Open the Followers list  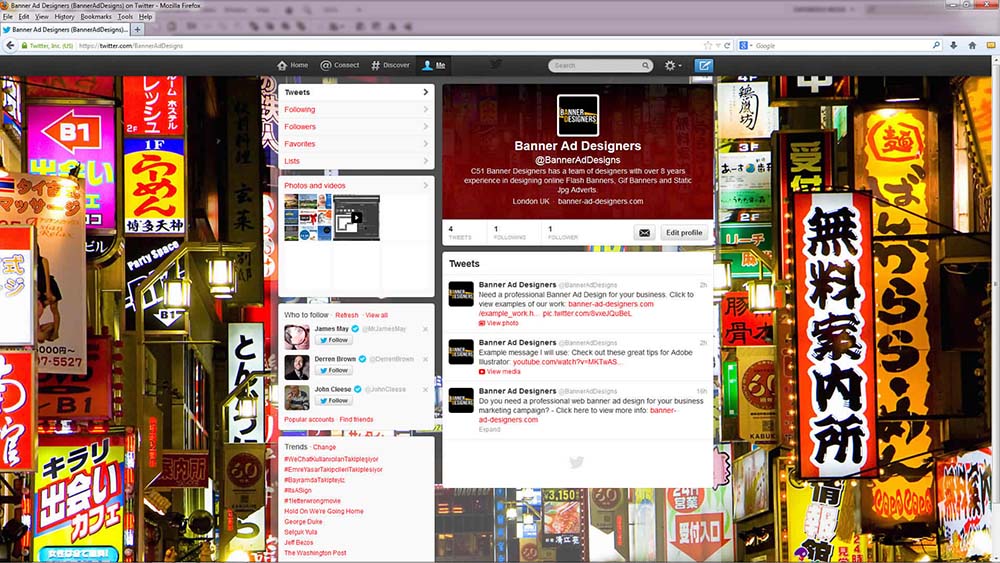pos(357,127)
